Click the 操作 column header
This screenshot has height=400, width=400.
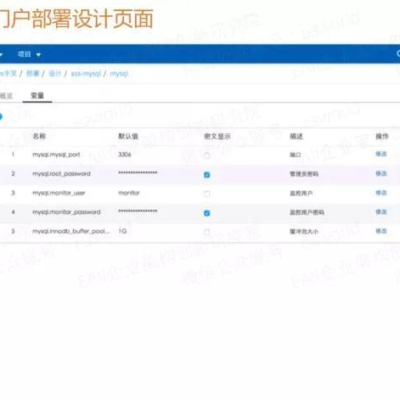pos(382,136)
